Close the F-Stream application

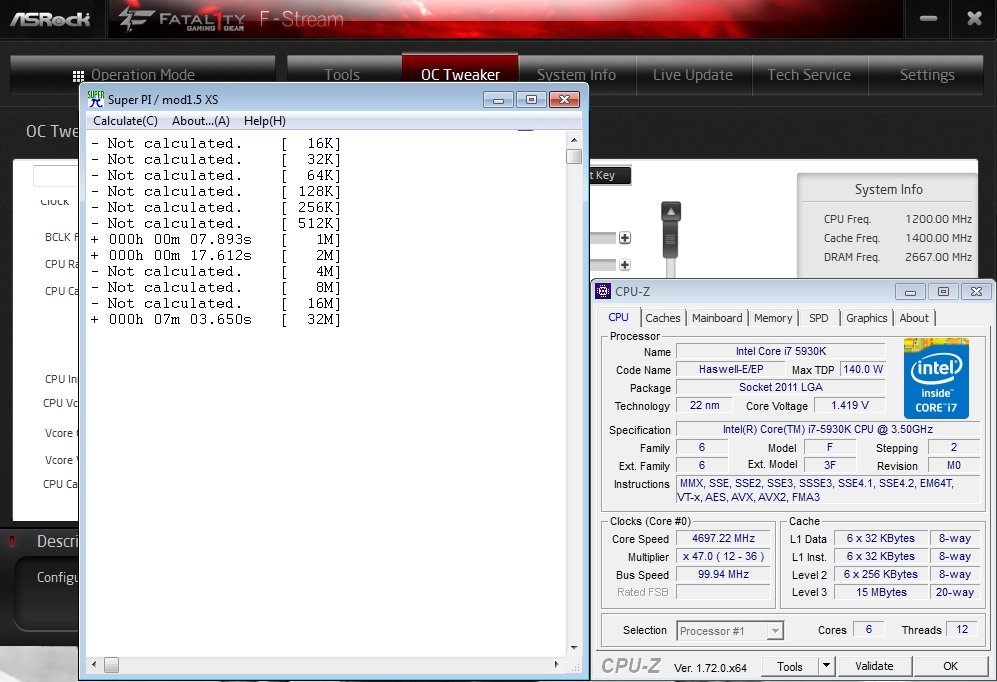point(974,18)
